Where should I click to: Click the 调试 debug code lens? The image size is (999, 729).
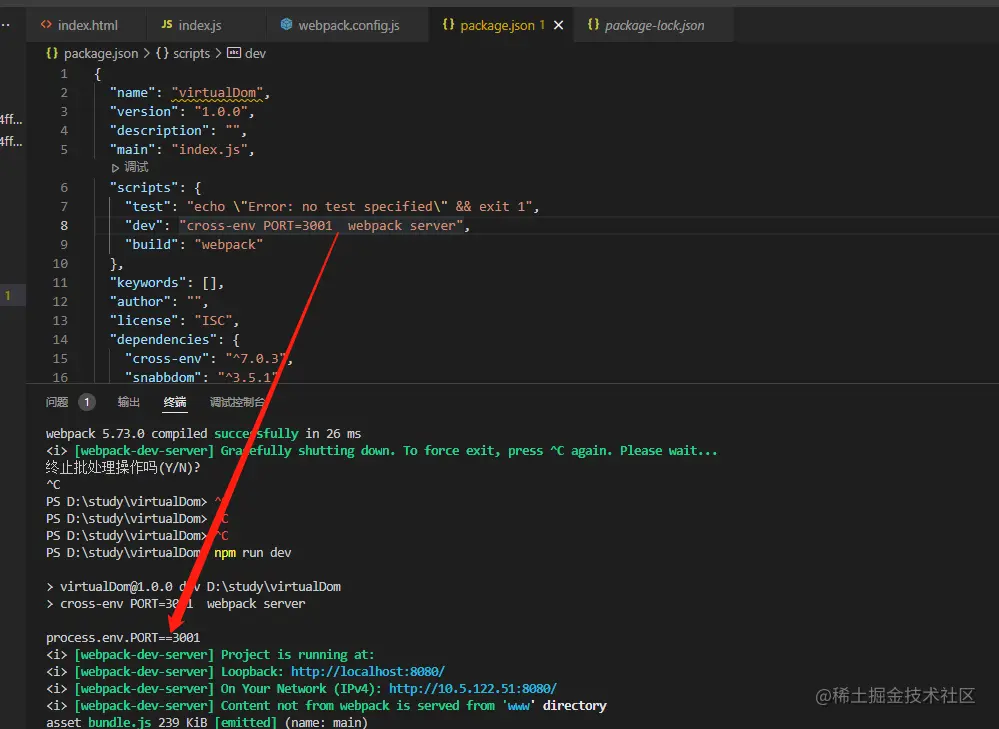[136, 167]
